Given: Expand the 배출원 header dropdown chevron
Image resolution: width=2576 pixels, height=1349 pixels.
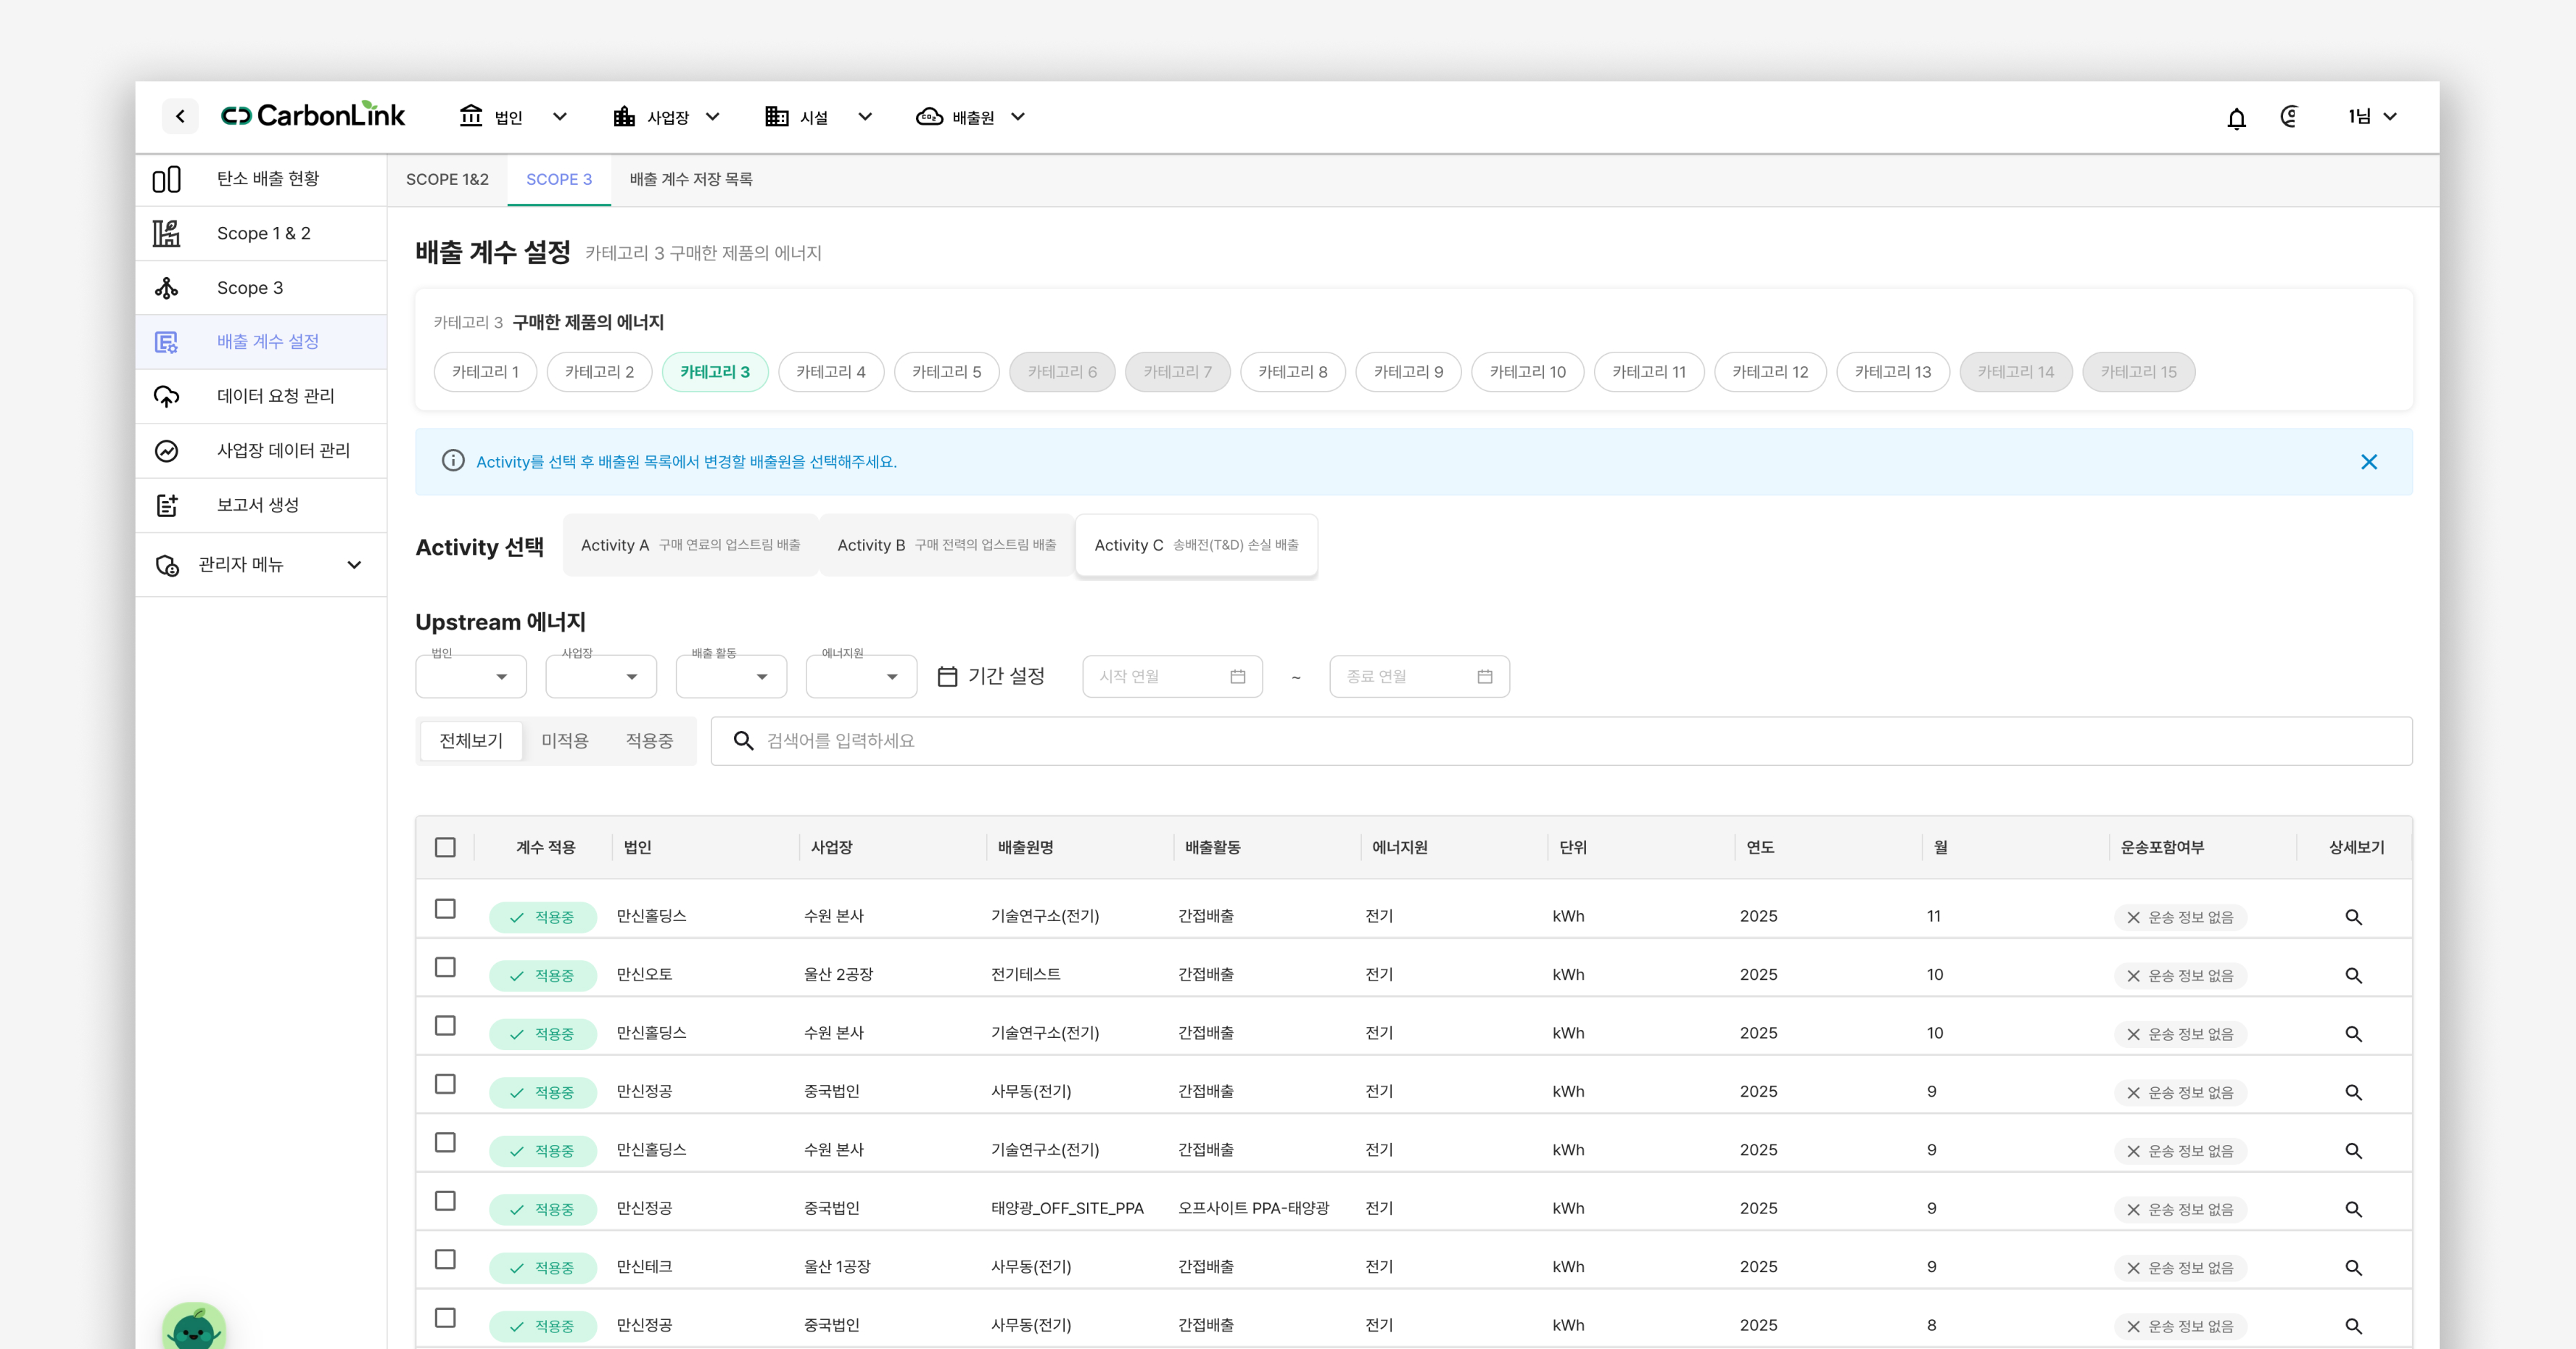Looking at the screenshot, I should coord(1018,117).
